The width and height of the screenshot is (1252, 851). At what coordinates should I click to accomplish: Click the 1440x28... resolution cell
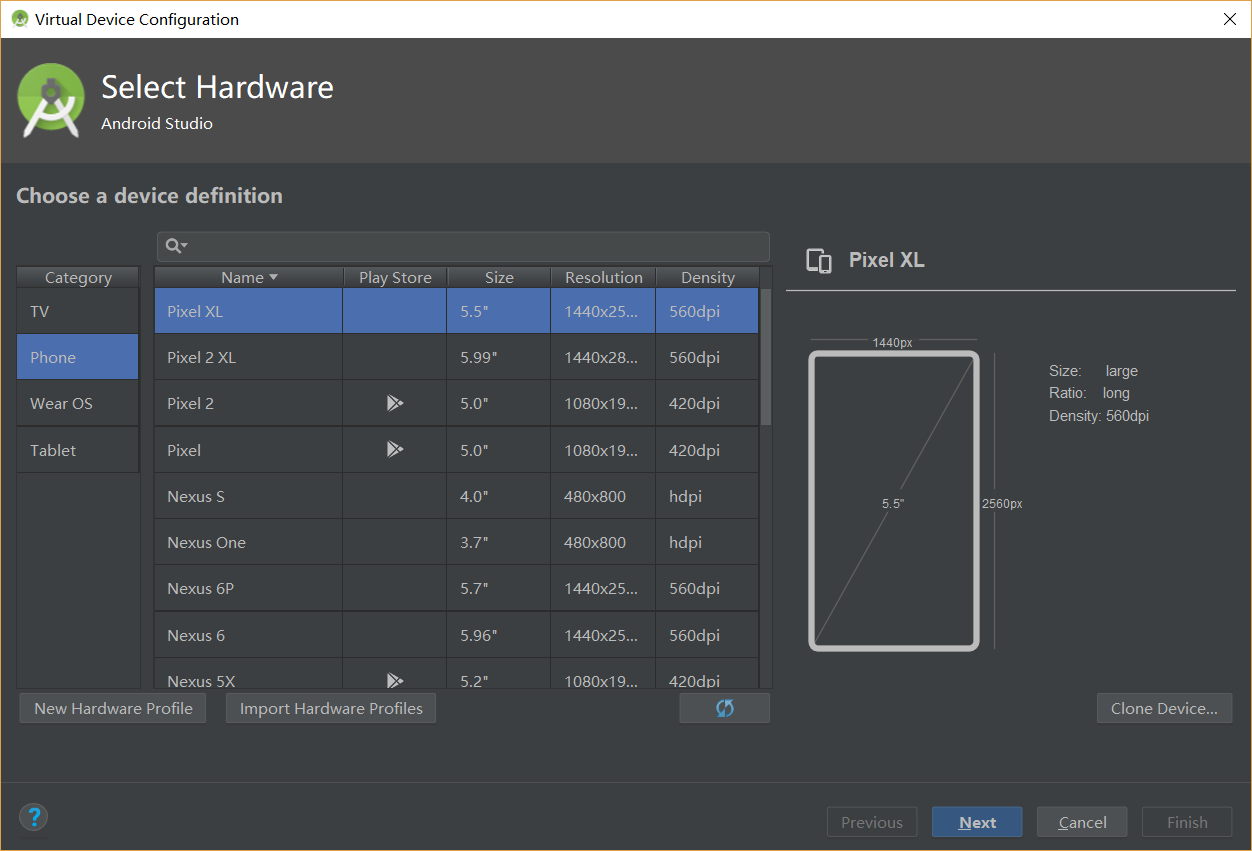point(603,357)
